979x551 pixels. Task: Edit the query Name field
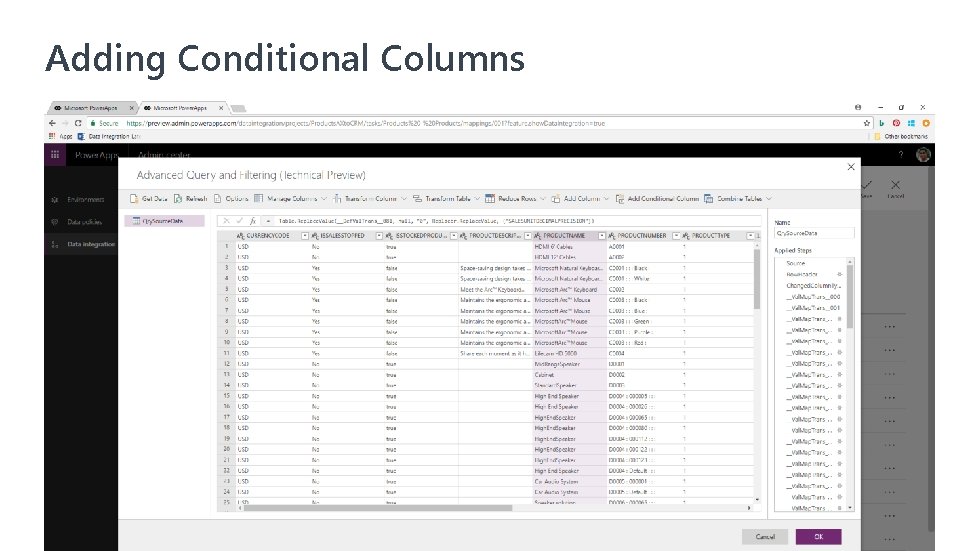[x=814, y=233]
